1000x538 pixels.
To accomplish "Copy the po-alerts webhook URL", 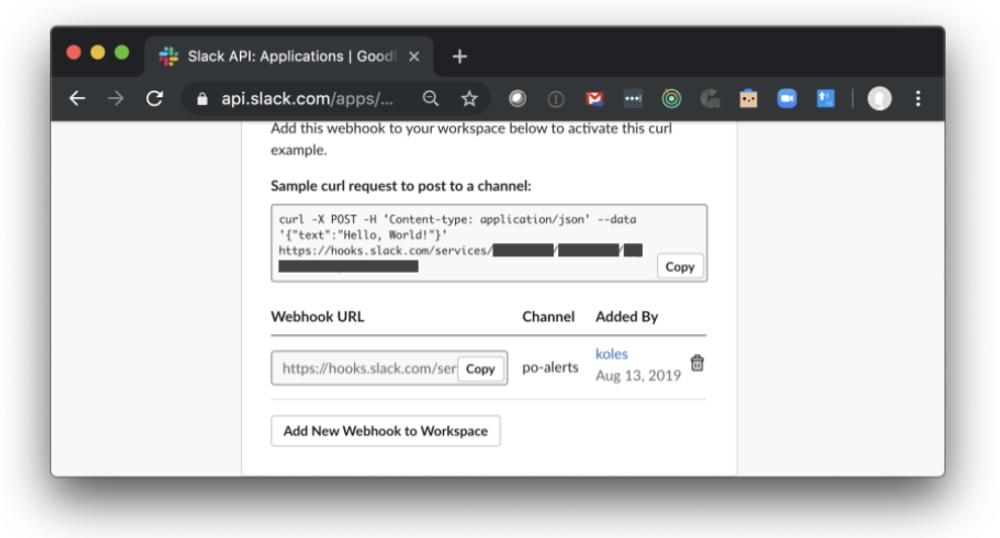I will click(x=480, y=368).
